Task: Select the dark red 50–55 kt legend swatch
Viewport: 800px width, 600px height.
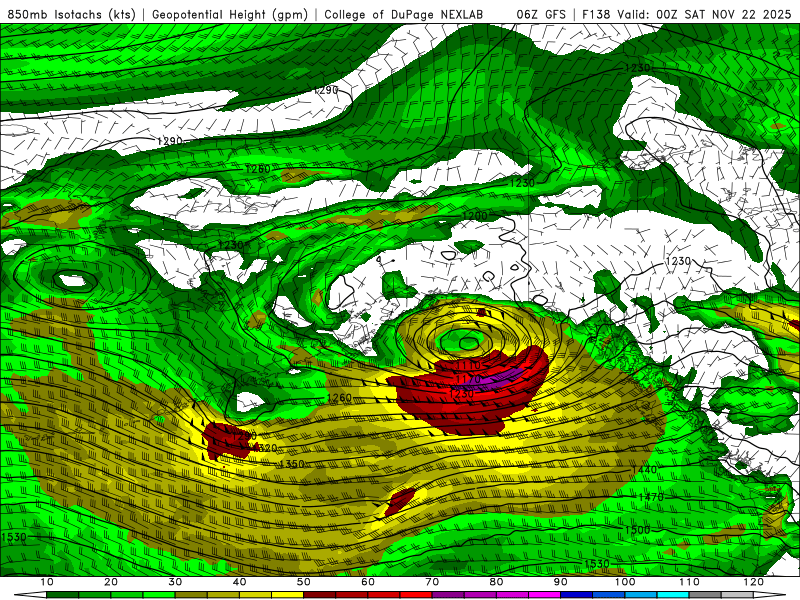Action: pos(320,595)
